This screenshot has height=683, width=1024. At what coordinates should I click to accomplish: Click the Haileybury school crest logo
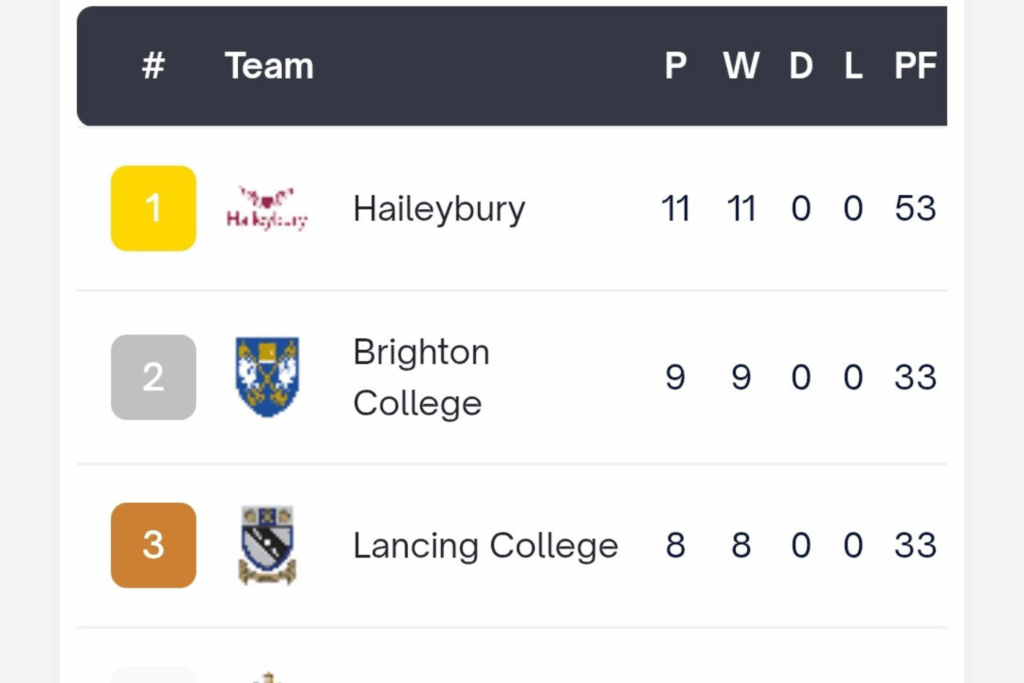[267, 208]
